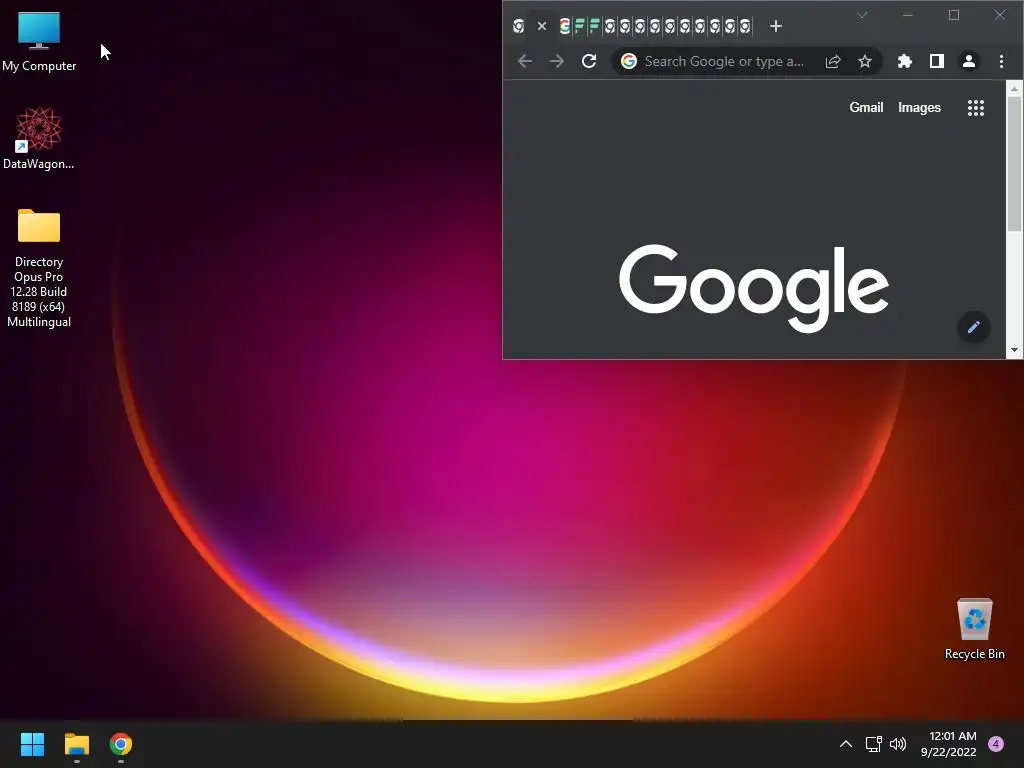The image size is (1024, 768).
Task: Open the Gmail link
Action: 866,108
